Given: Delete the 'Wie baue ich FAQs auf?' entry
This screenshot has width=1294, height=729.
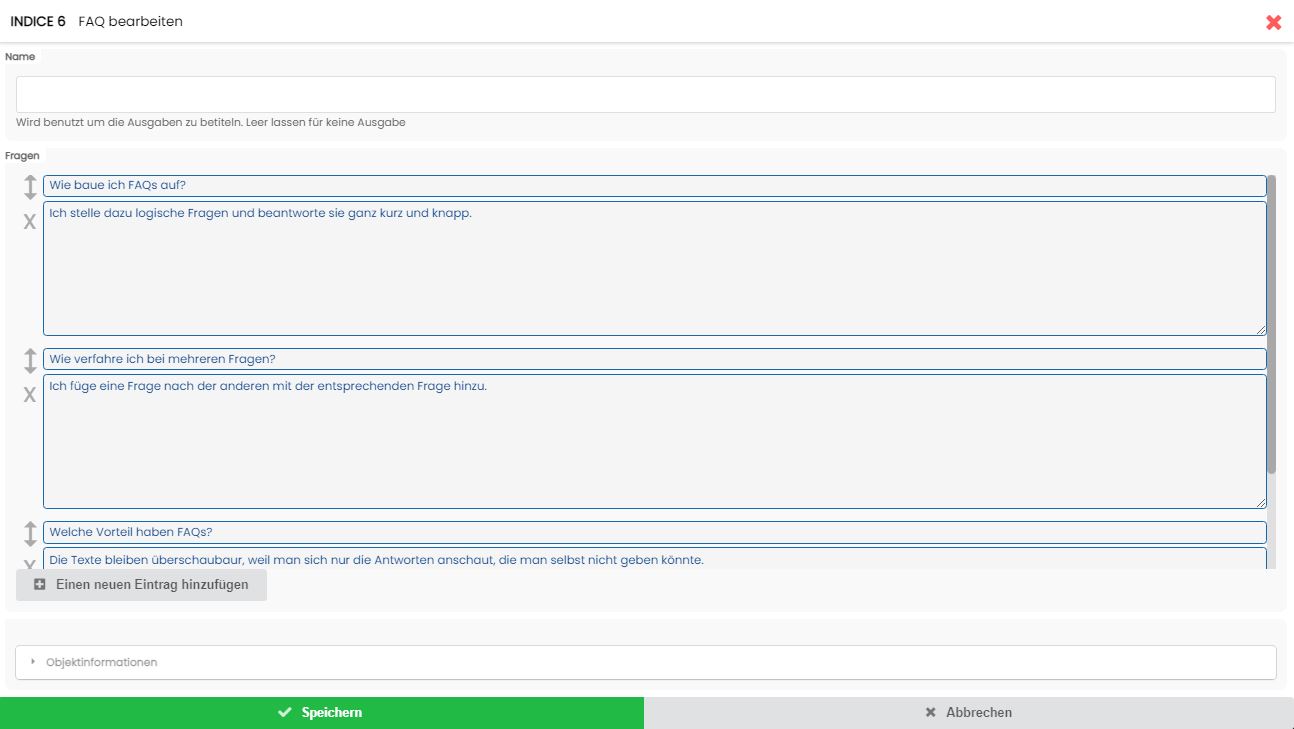Looking at the screenshot, I should 30,222.
